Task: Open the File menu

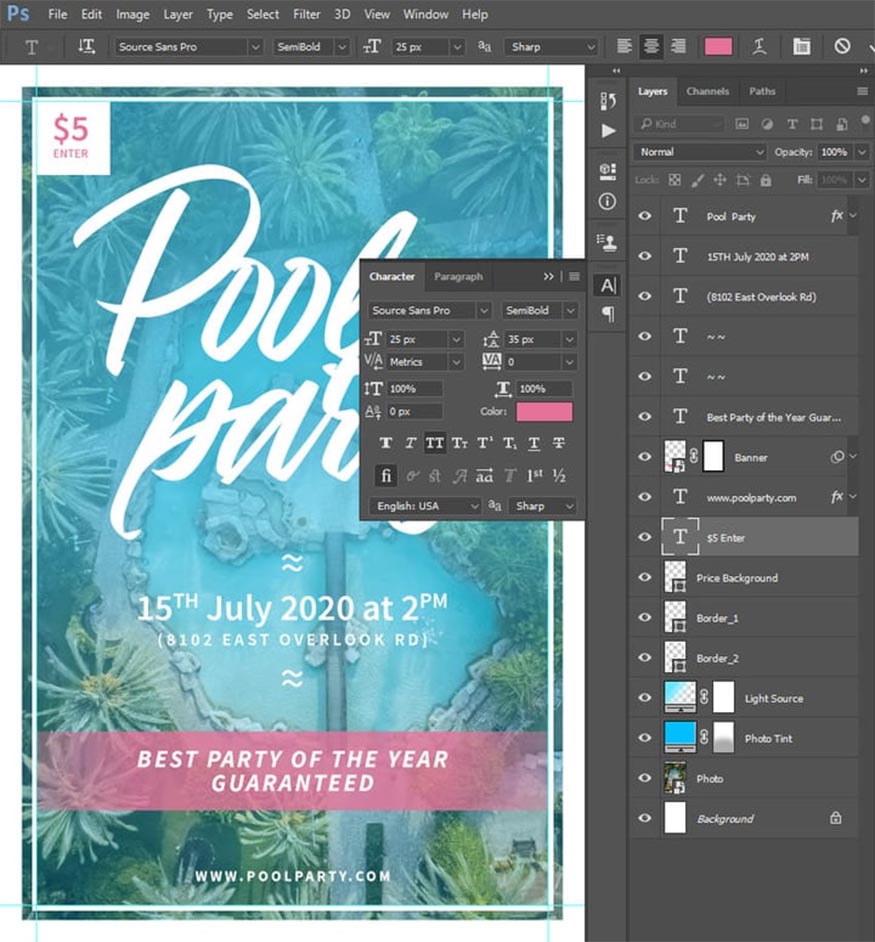Action: 58,14
